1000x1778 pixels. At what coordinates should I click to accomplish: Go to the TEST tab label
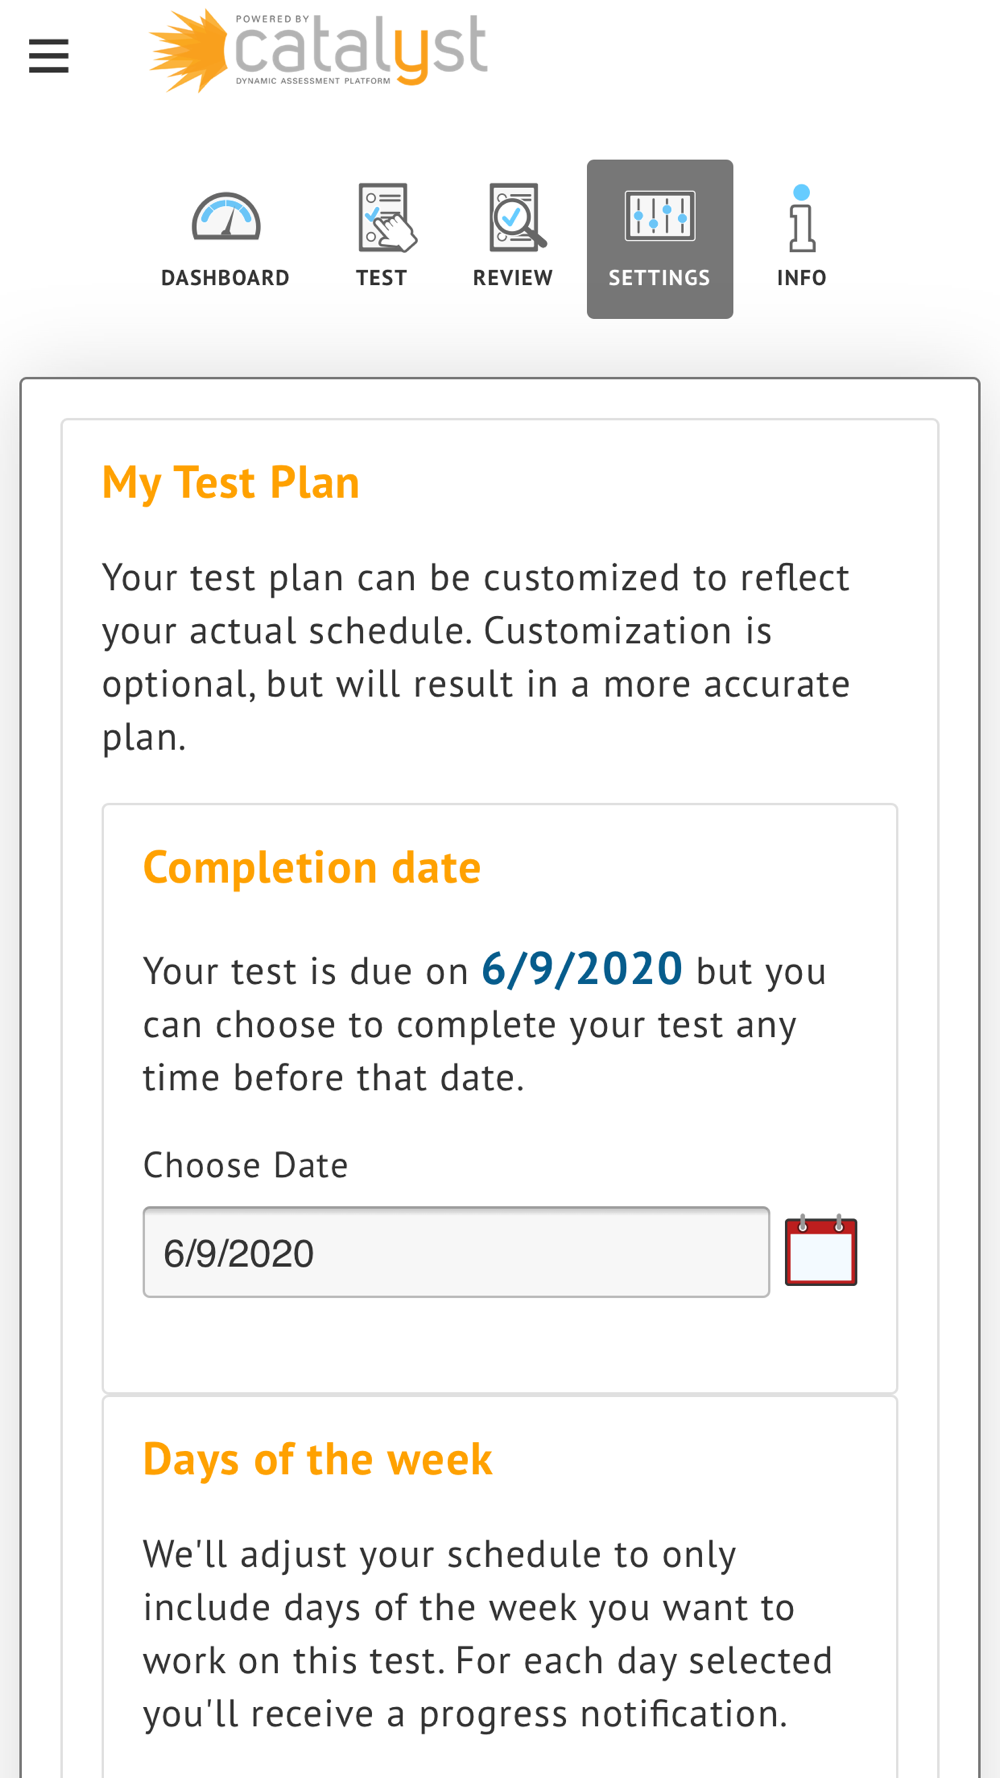pyautogui.click(x=382, y=278)
